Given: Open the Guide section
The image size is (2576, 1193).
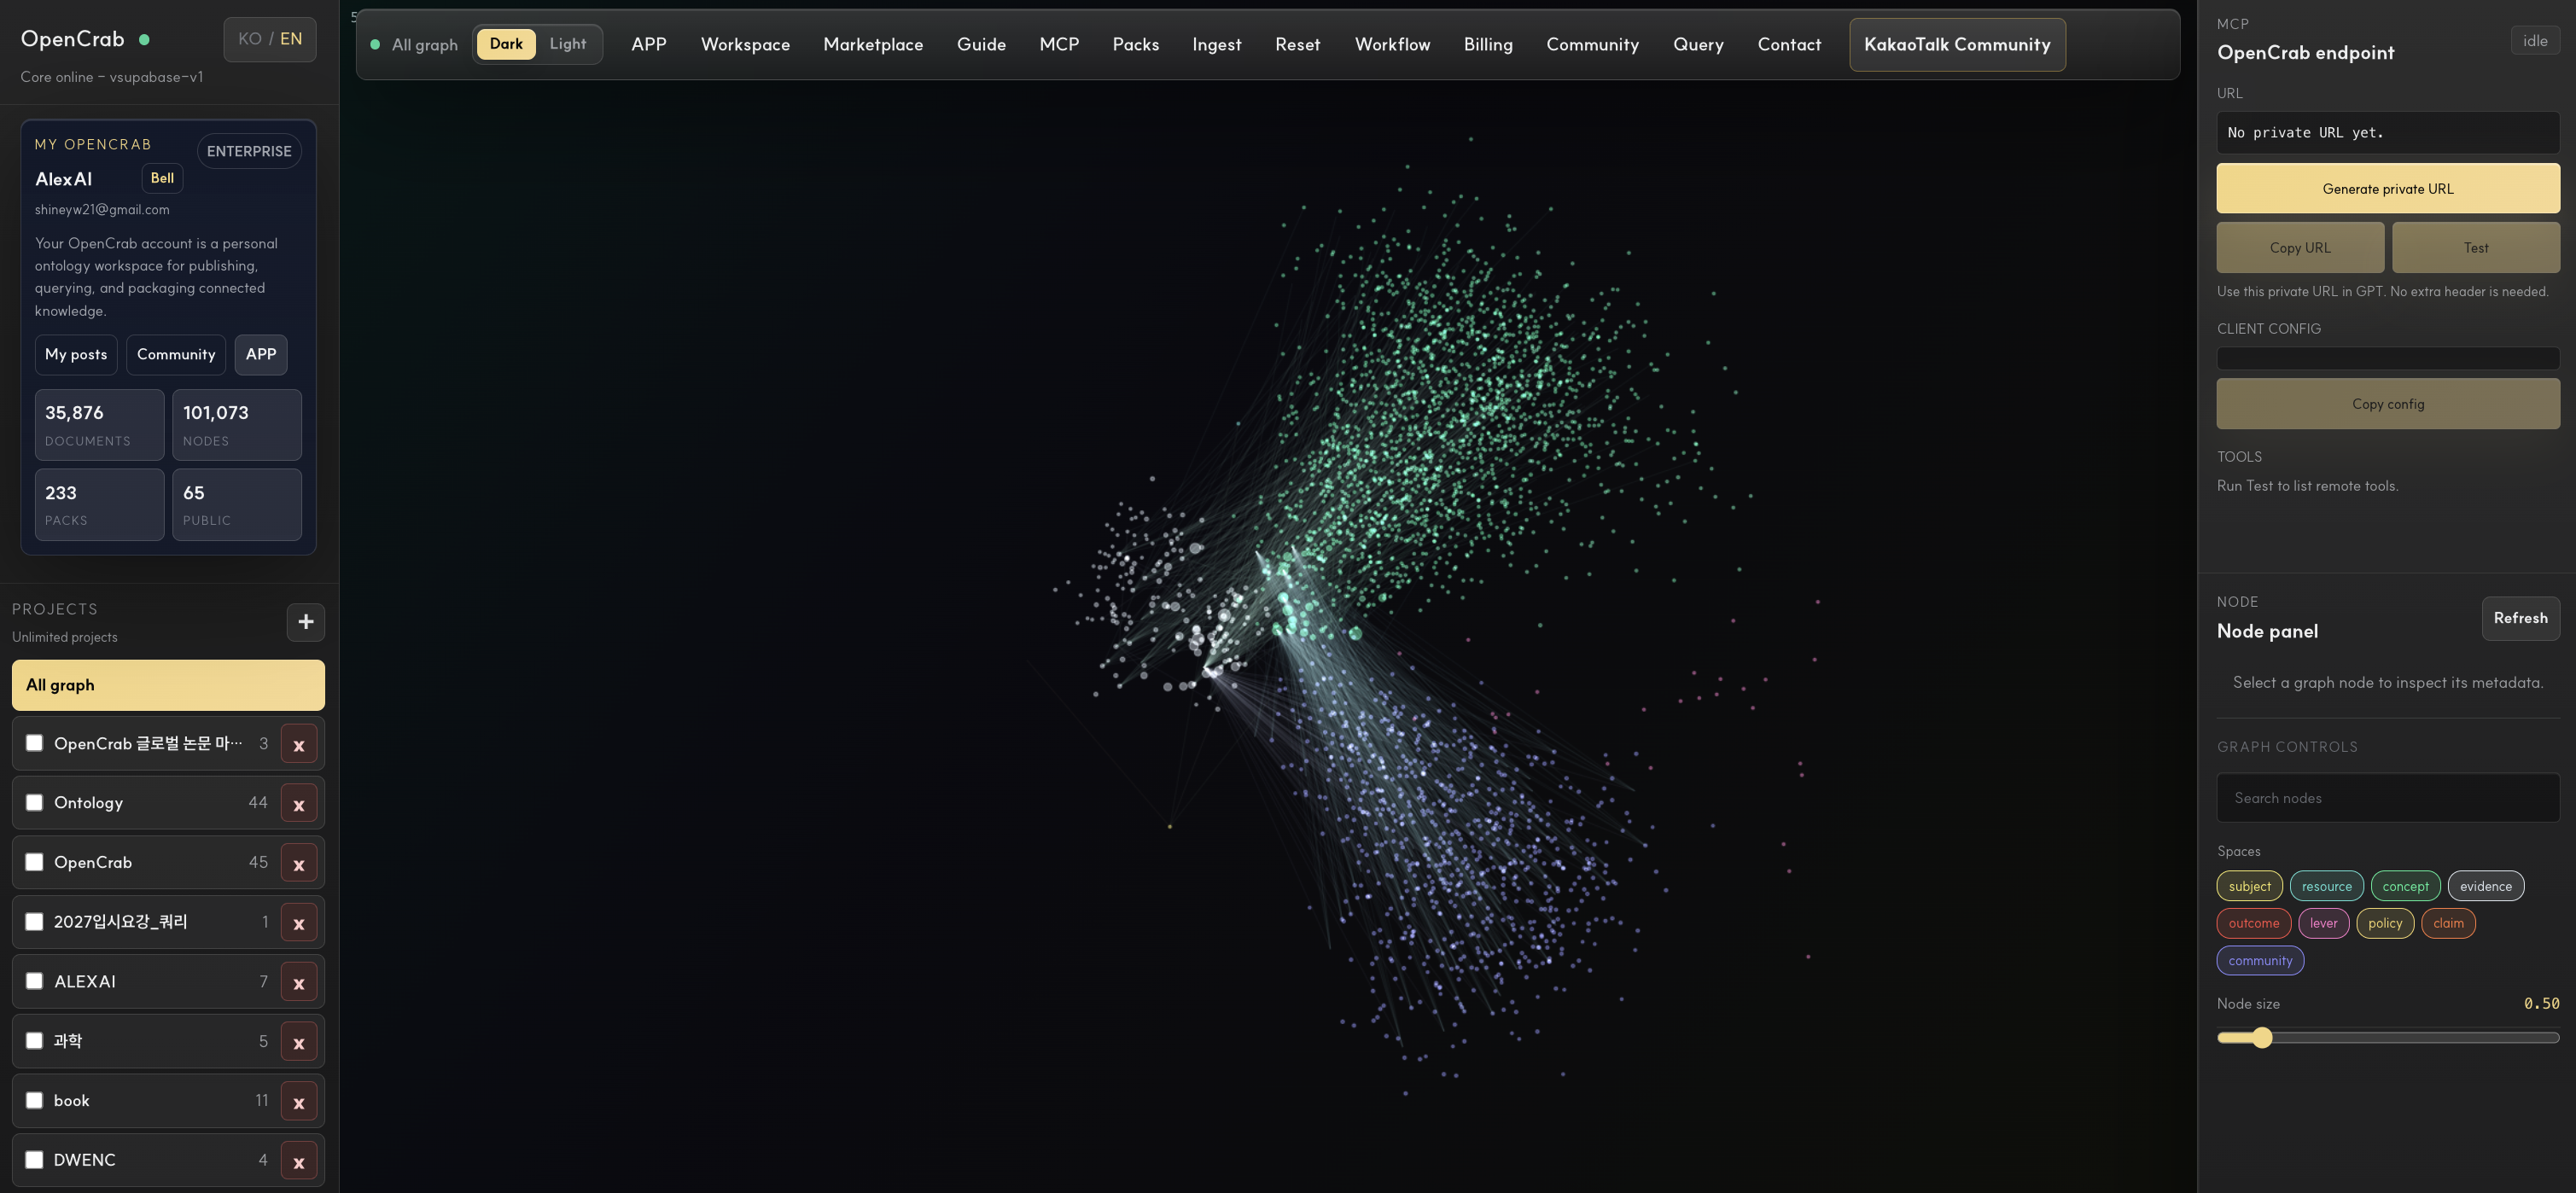Looking at the screenshot, I should point(981,44).
